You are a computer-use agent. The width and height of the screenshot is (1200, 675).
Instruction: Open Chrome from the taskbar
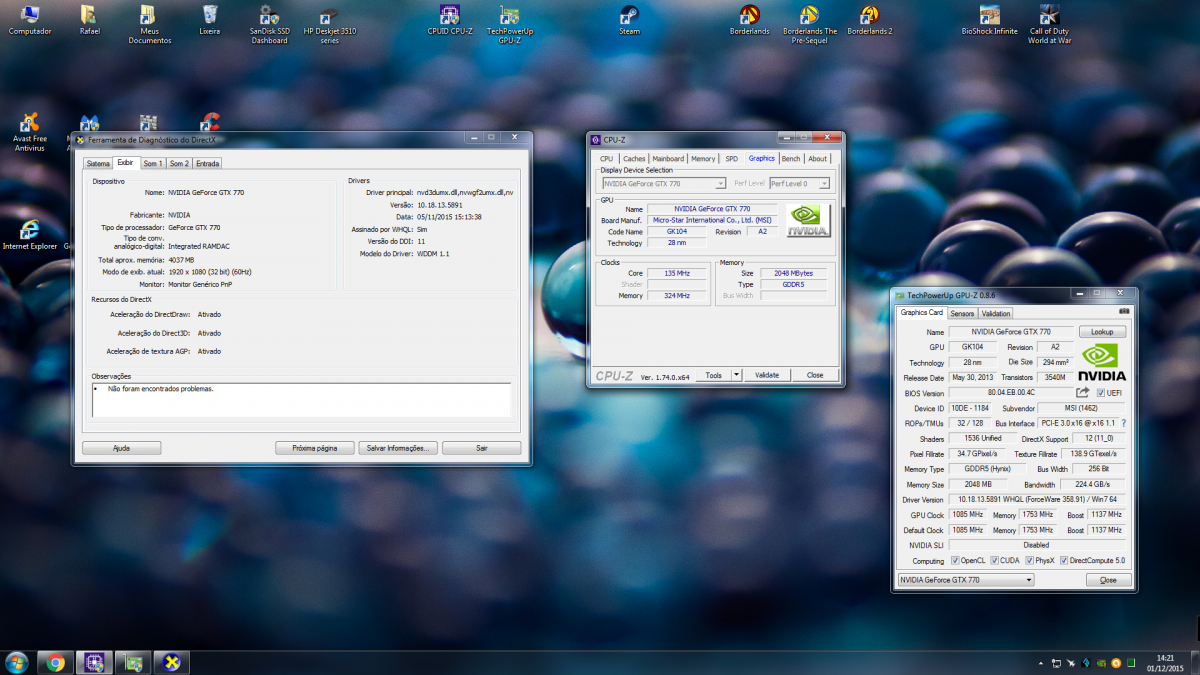55,662
